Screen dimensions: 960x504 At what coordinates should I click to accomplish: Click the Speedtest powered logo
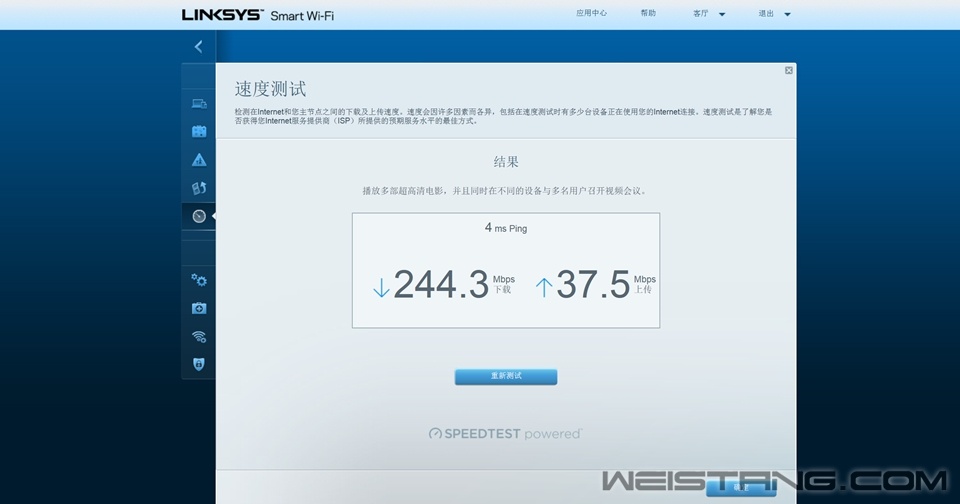pyautogui.click(x=505, y=434)
